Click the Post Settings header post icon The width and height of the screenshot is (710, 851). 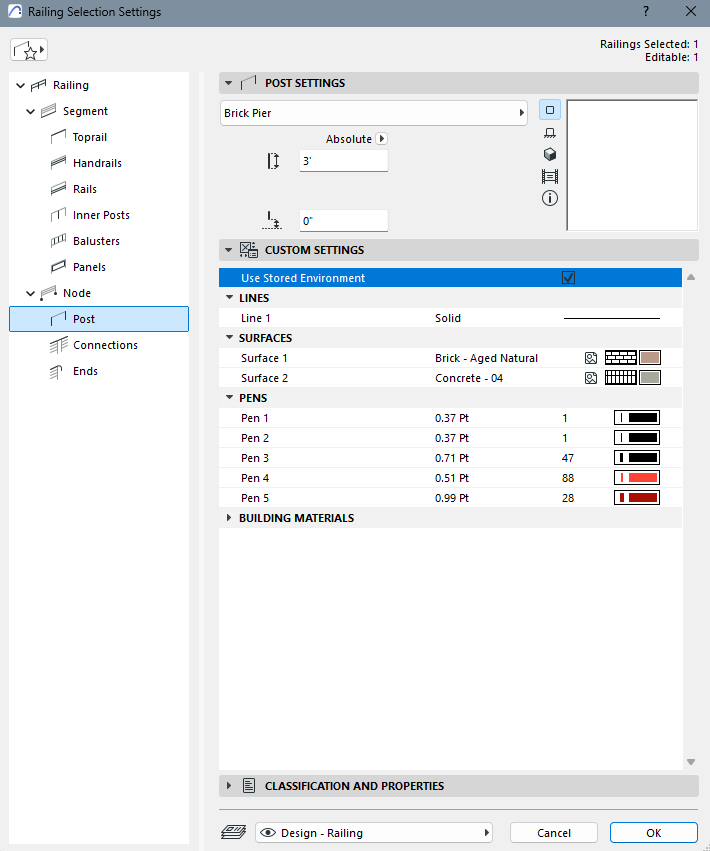click(249, 83)
